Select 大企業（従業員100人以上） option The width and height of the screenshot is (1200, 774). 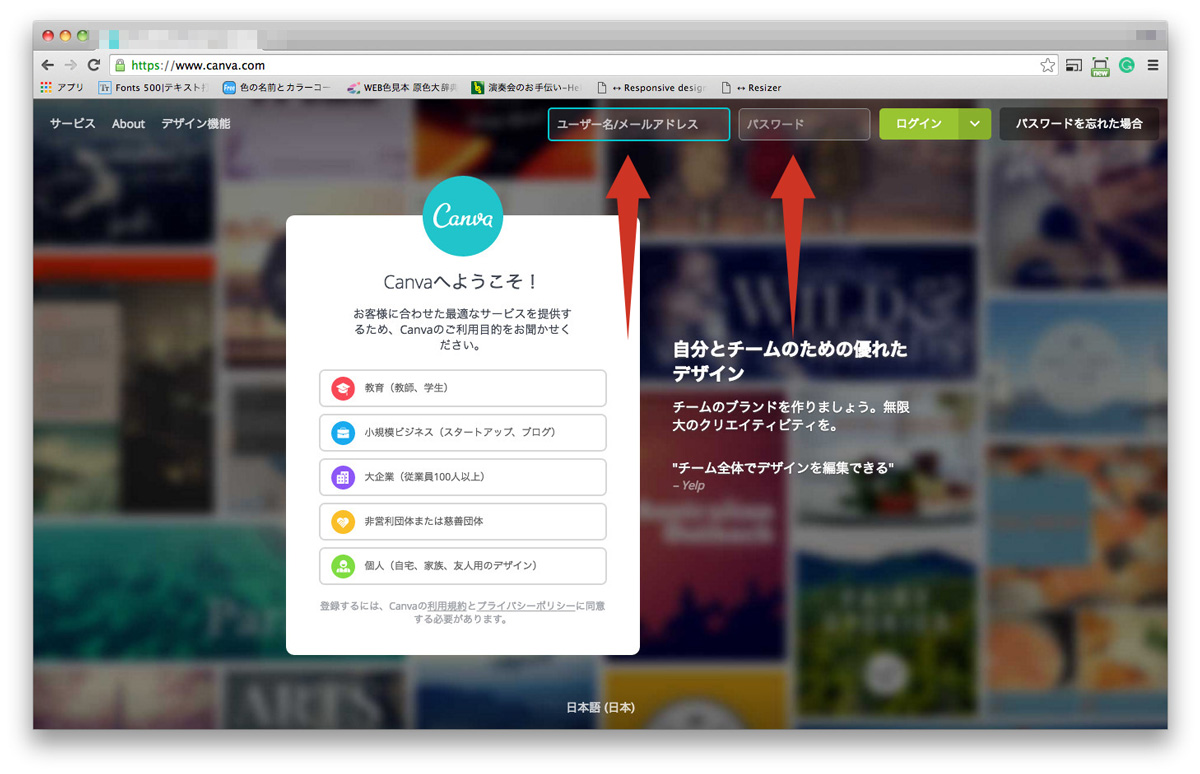pyautogui.click(x=463, y=477)
